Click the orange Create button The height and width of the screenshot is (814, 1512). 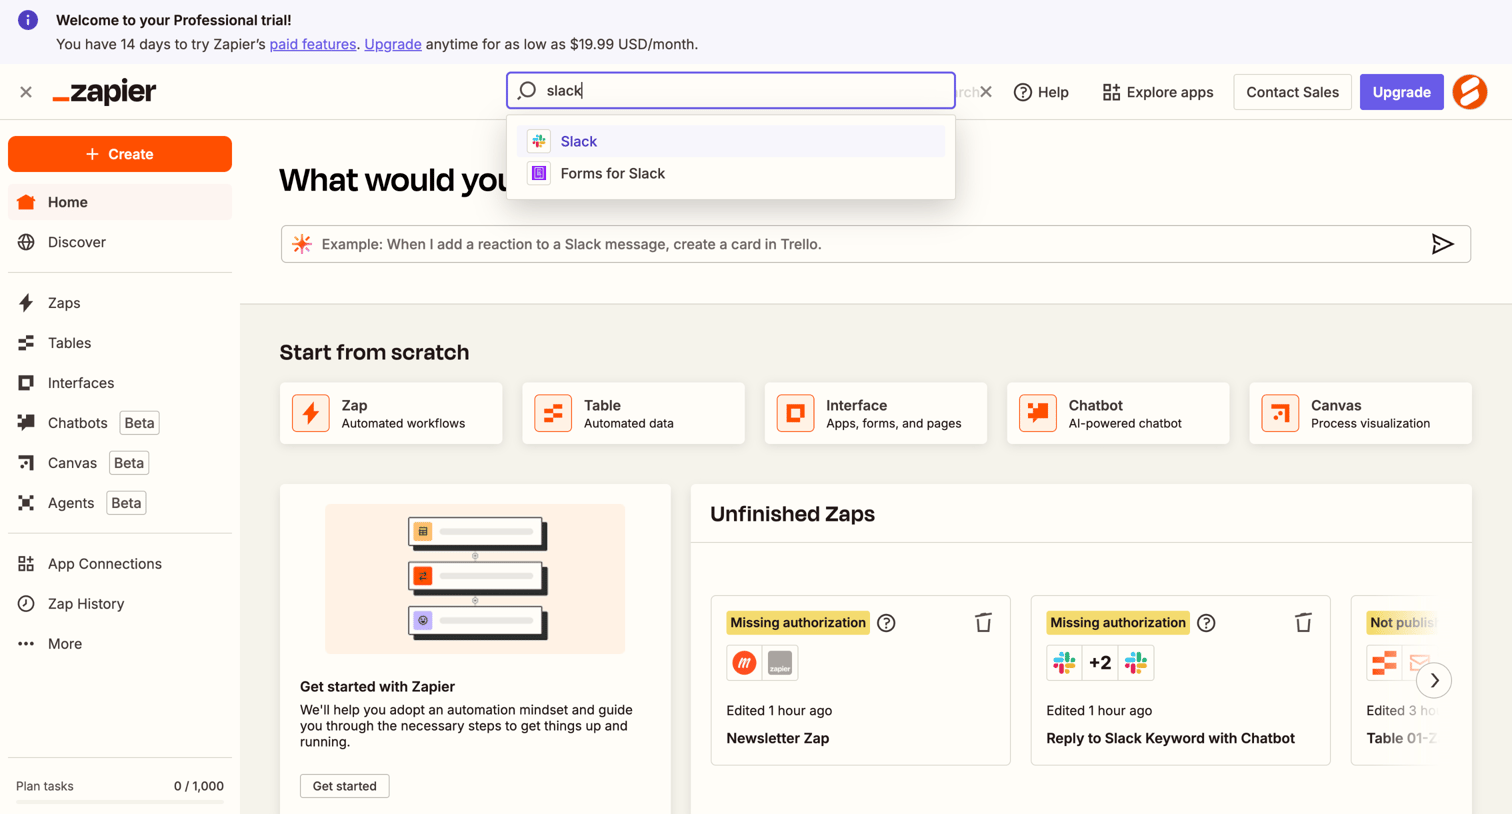tap(120, 154)
